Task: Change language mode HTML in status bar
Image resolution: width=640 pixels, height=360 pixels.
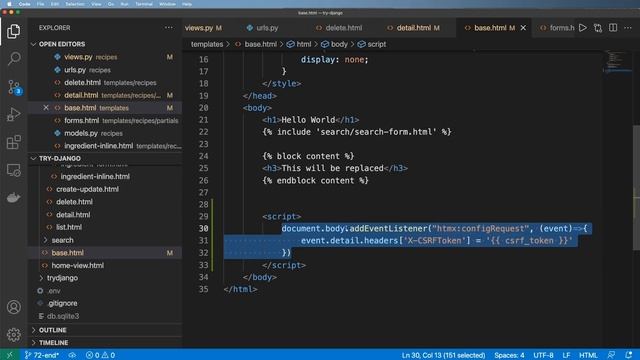Action: point(588,355)
